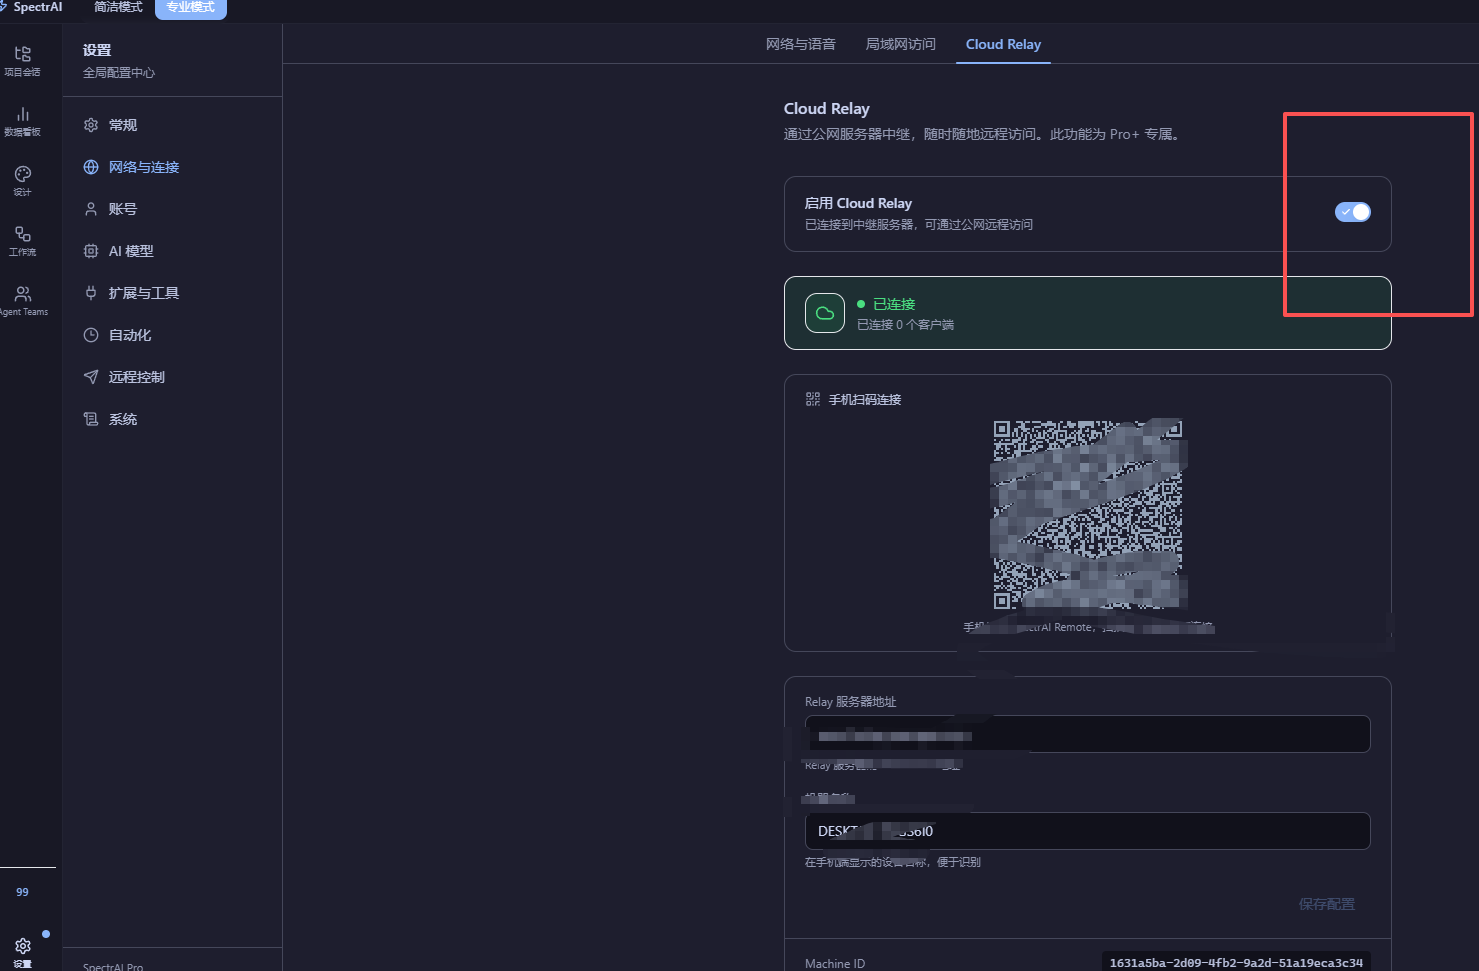Open the 局域网访问 tab
This screenshot has width=1479, height=971.
tap(901, 44)
